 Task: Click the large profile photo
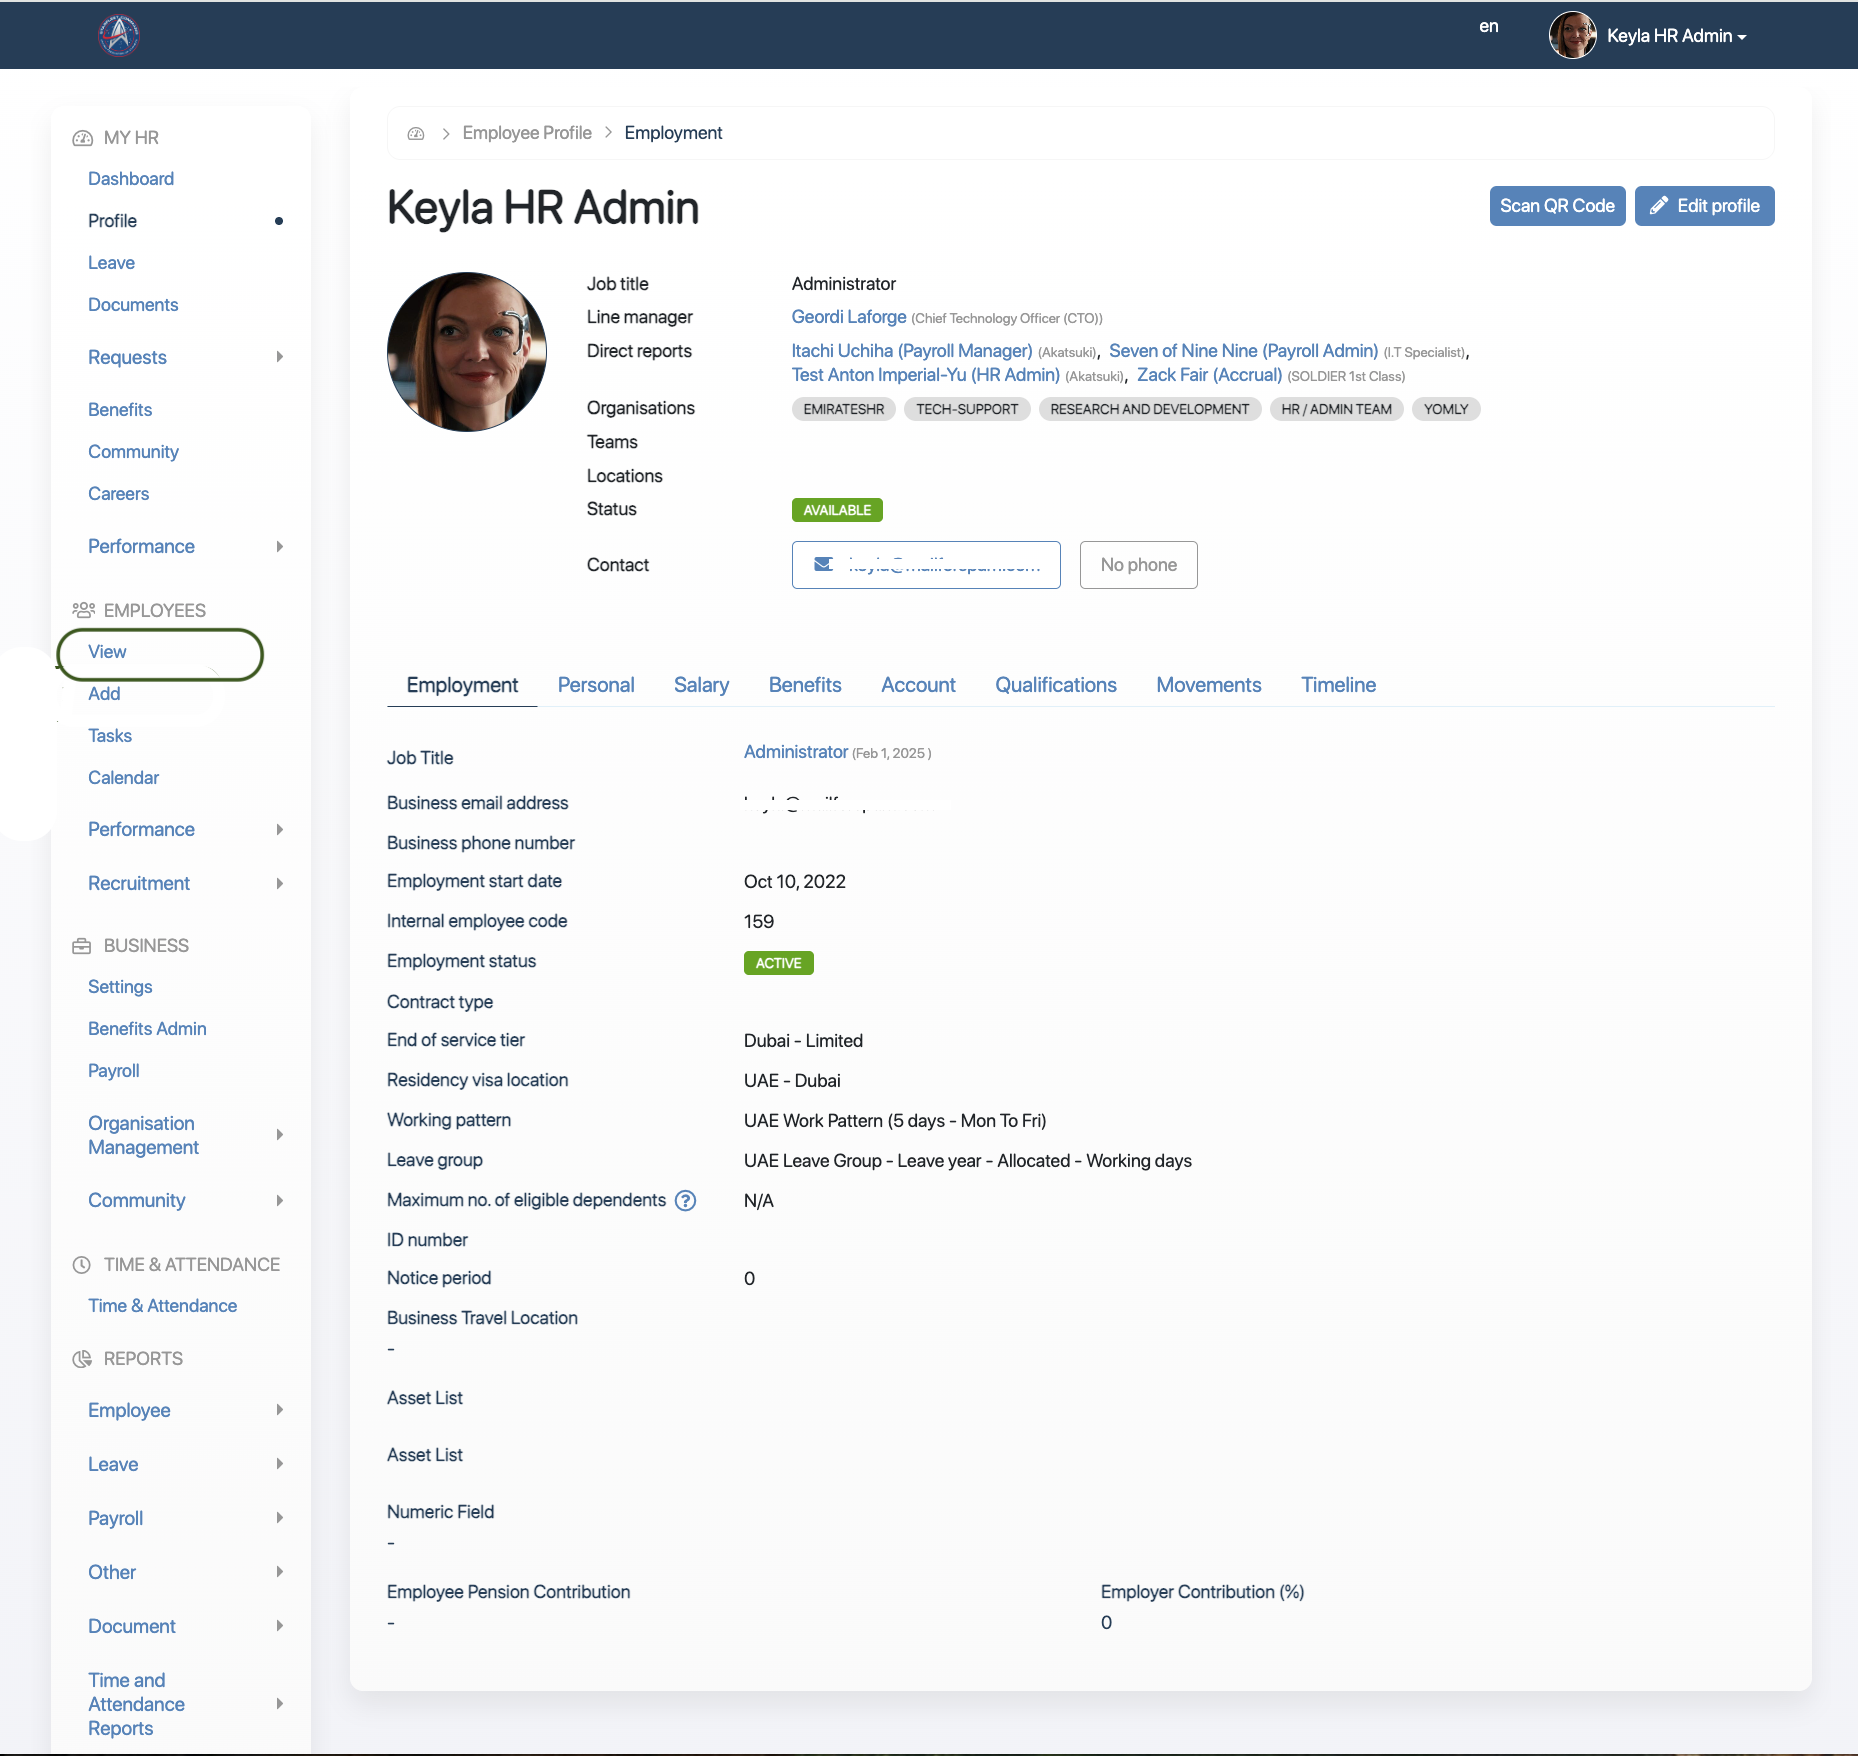[467, 352]
